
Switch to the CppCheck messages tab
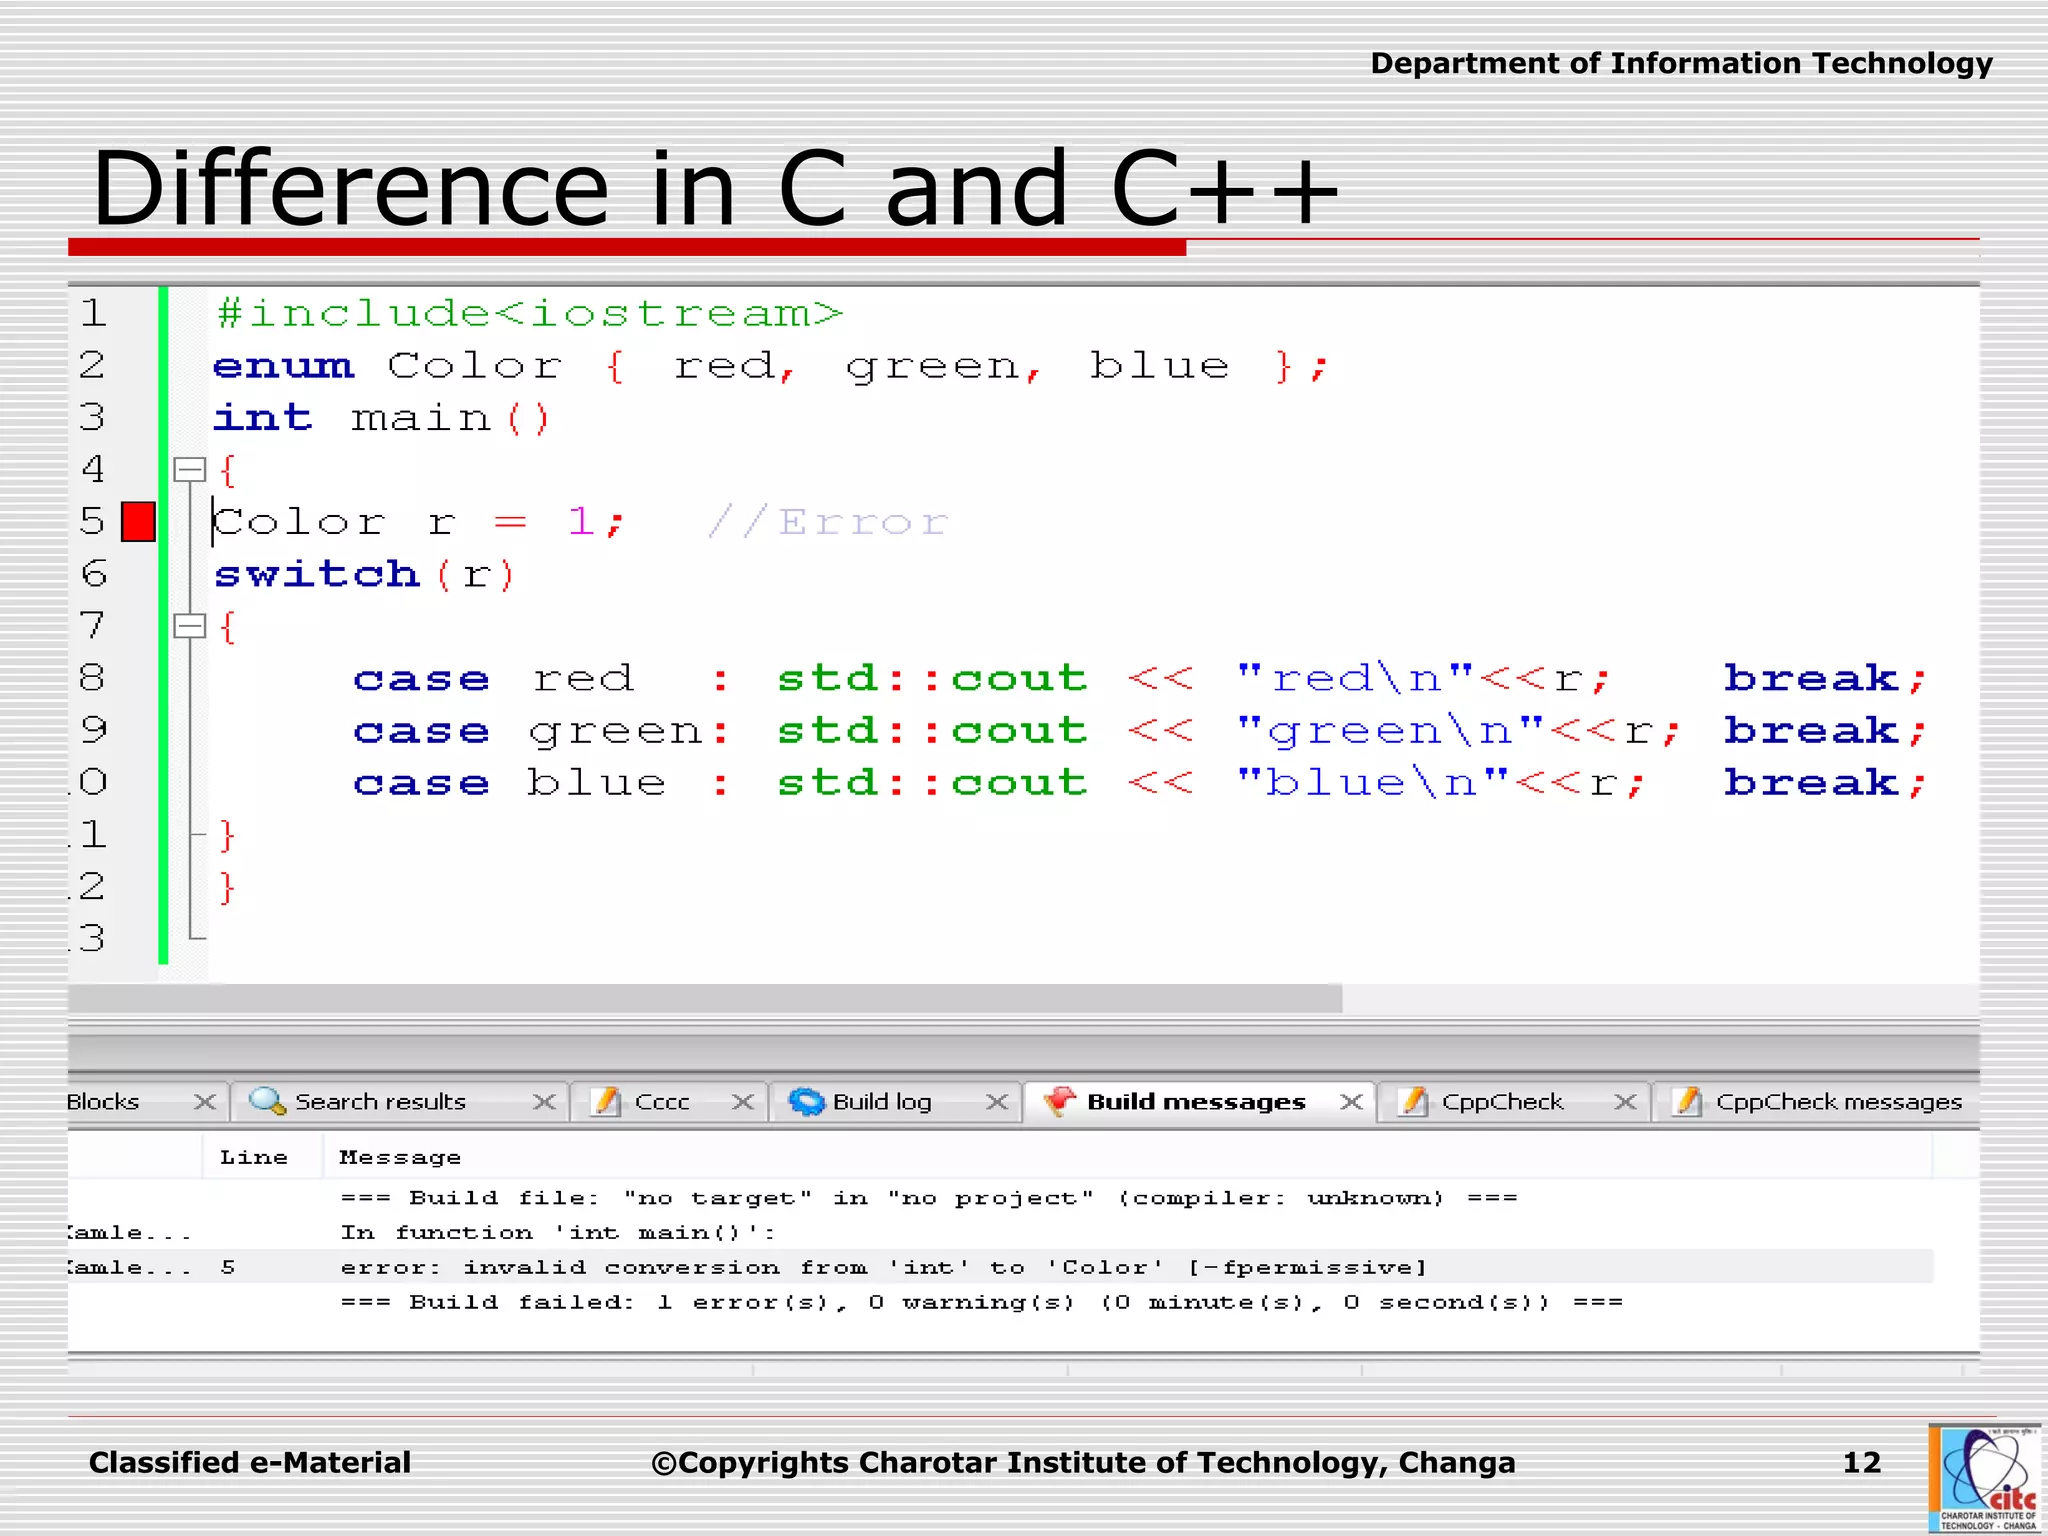click(1838, 1101)
